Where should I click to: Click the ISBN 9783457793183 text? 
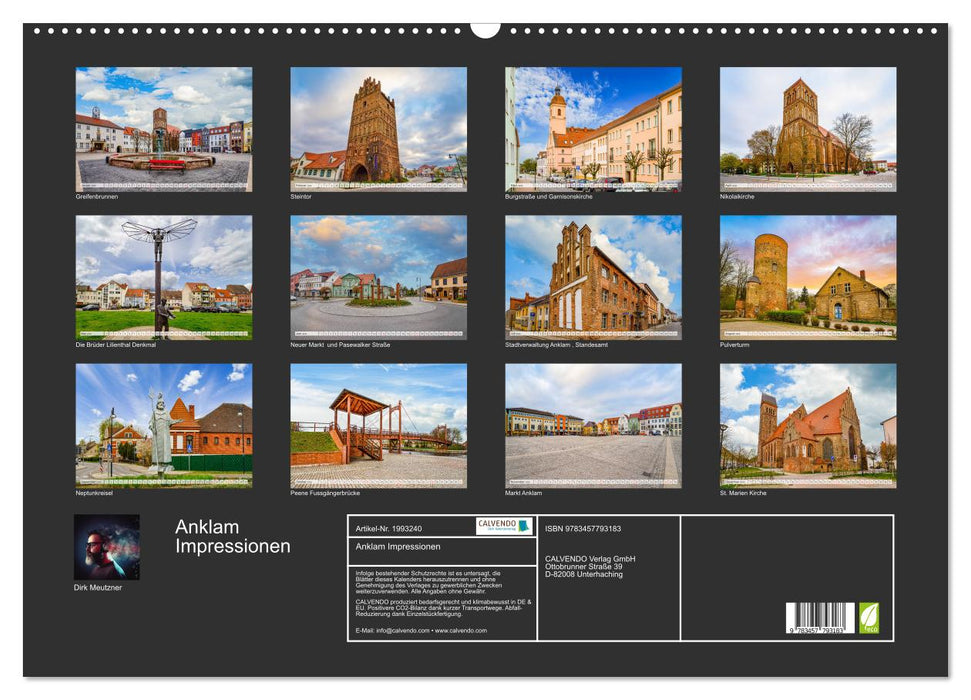[582, 527]
